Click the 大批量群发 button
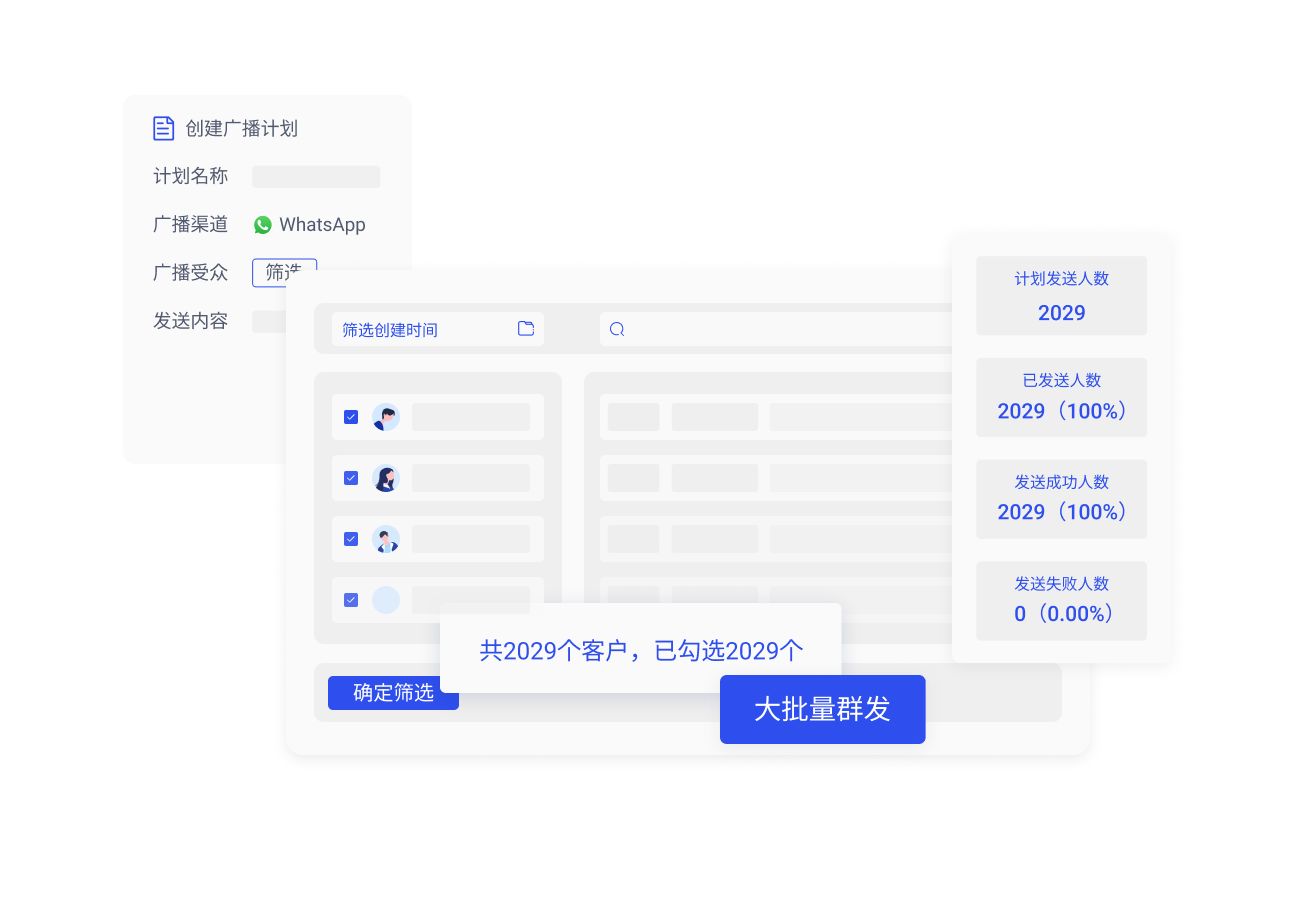This screenshot has width=1289, height=913. [x=822, y=709]
